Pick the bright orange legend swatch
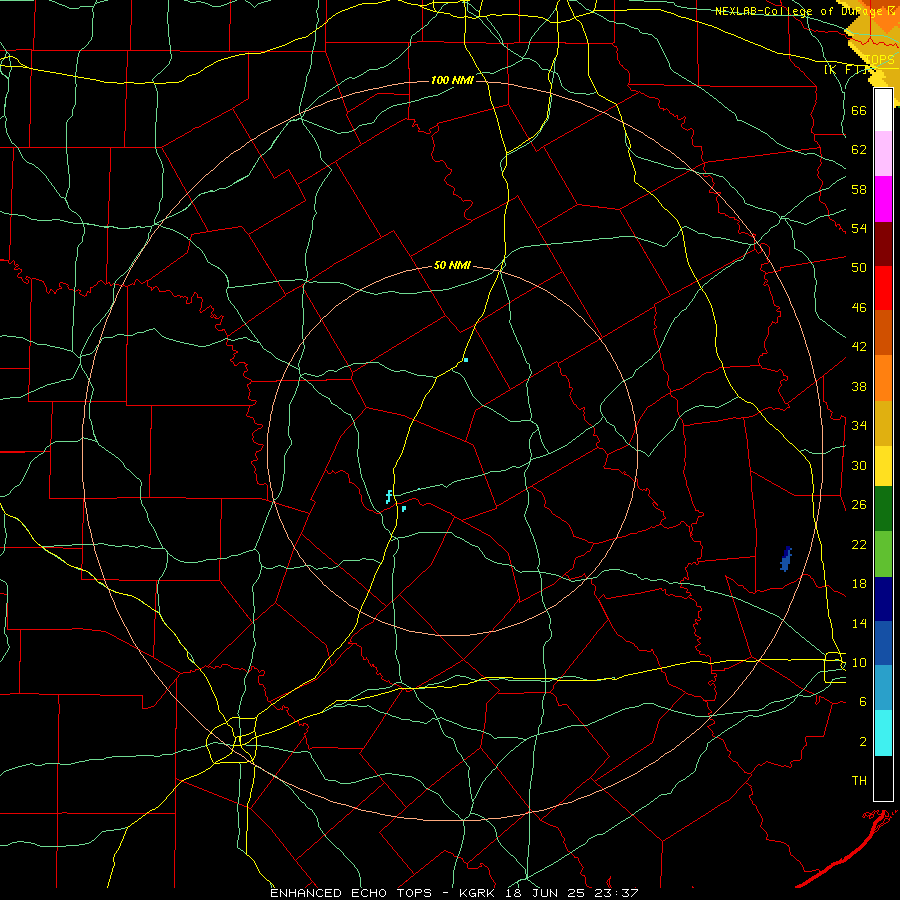The width and height of the screenshot is (900, 900). tap(883, 378)
